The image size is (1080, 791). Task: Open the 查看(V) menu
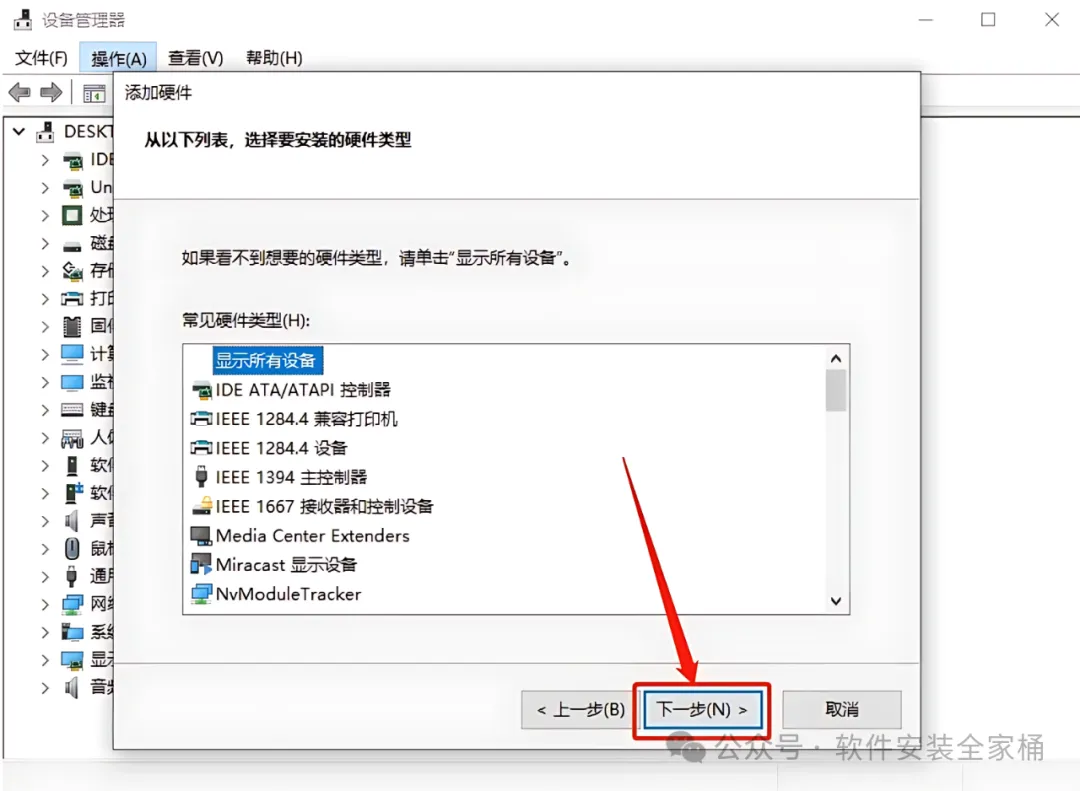[x=196, y=58]
